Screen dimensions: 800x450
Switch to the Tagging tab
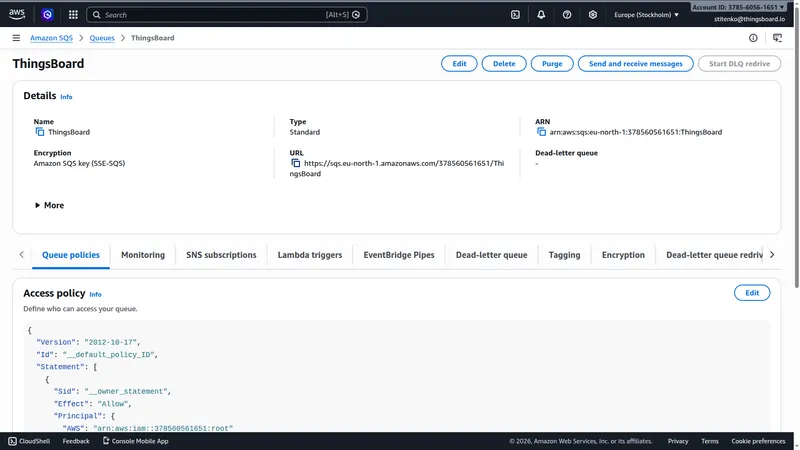tap(564, 255)
